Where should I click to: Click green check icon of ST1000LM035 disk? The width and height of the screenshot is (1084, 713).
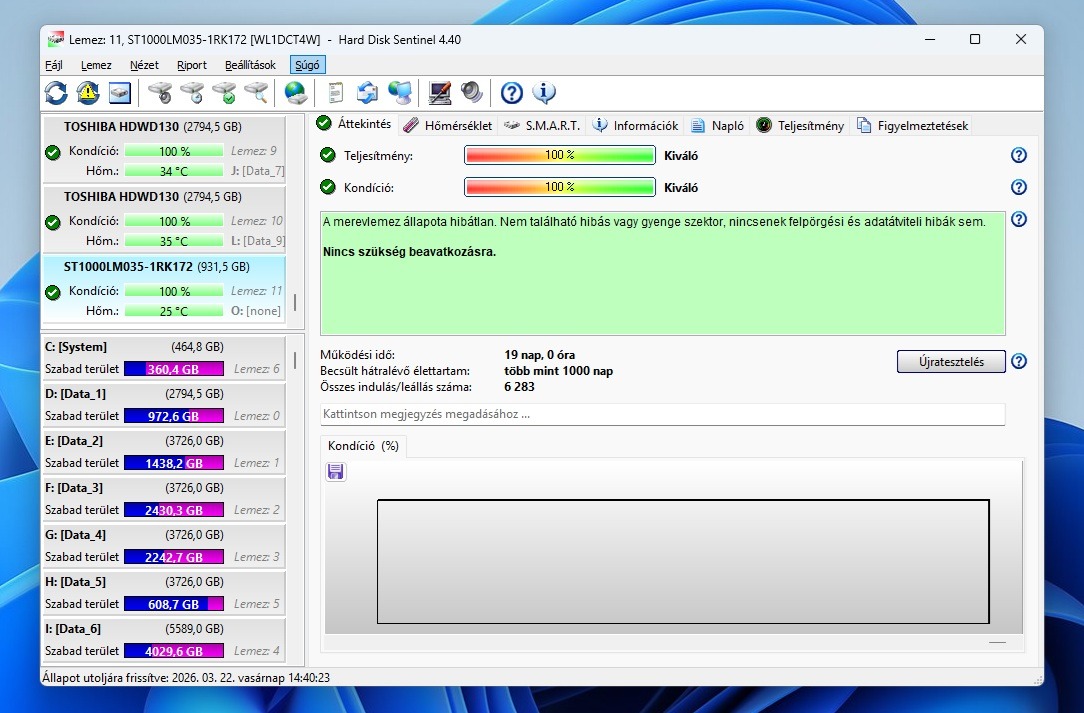pos(53,292)
